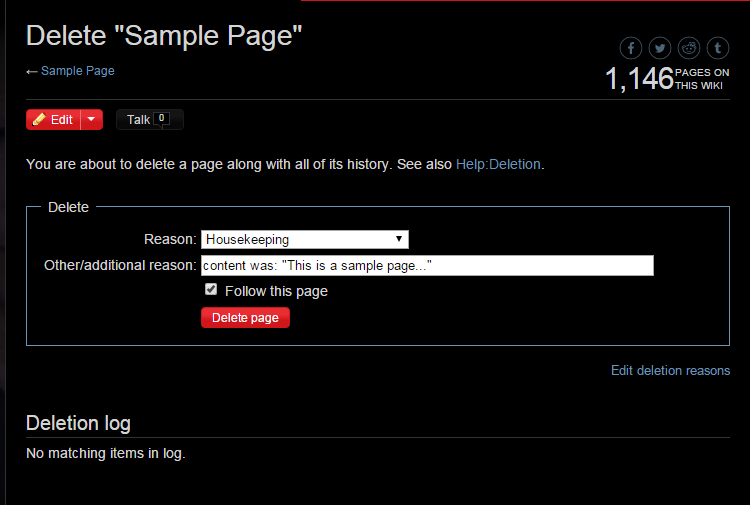
Task: Click the back arrow before Sample Page
Action: (32, 72)
